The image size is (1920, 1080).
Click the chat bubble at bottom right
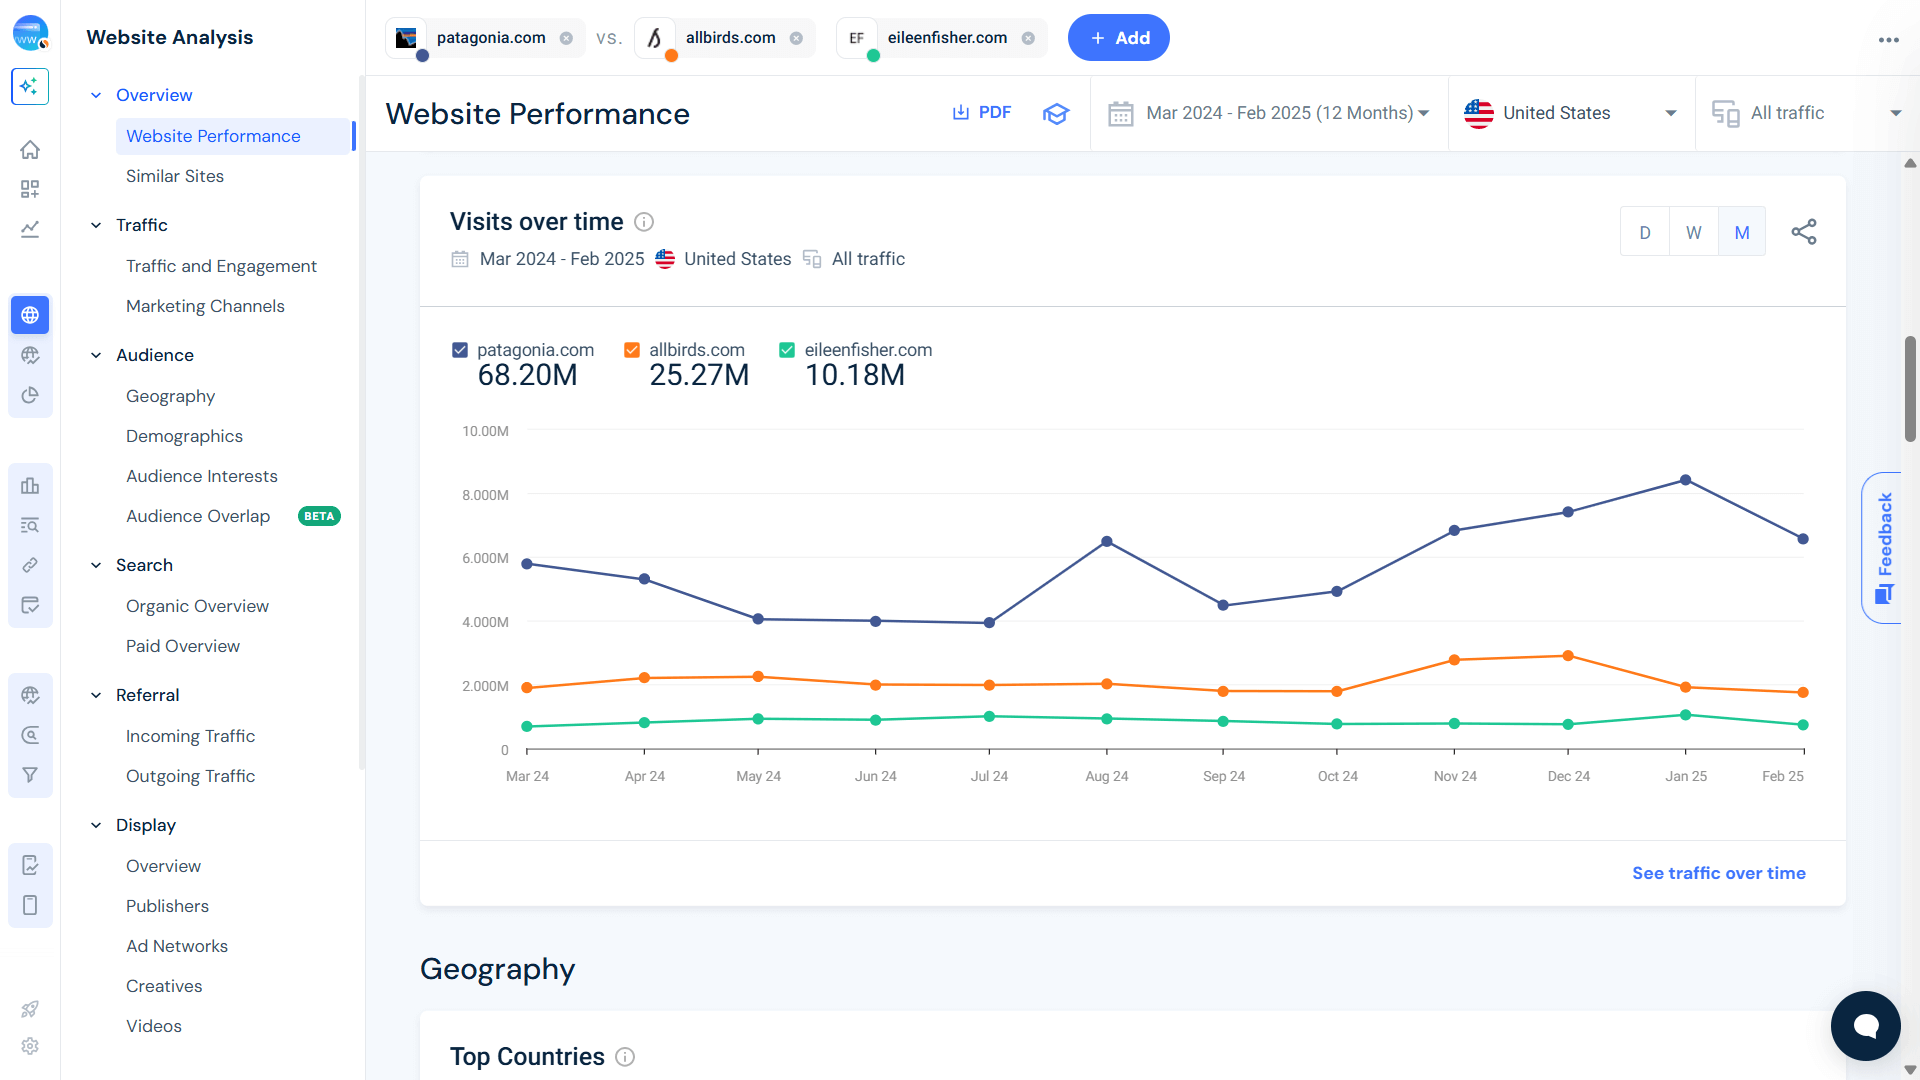[1865, 1025]
